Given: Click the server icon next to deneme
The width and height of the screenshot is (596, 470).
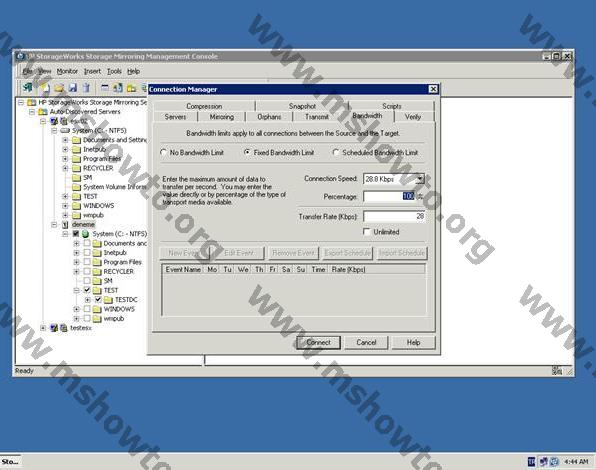Looking at the screenshot, I should (65, 225).
